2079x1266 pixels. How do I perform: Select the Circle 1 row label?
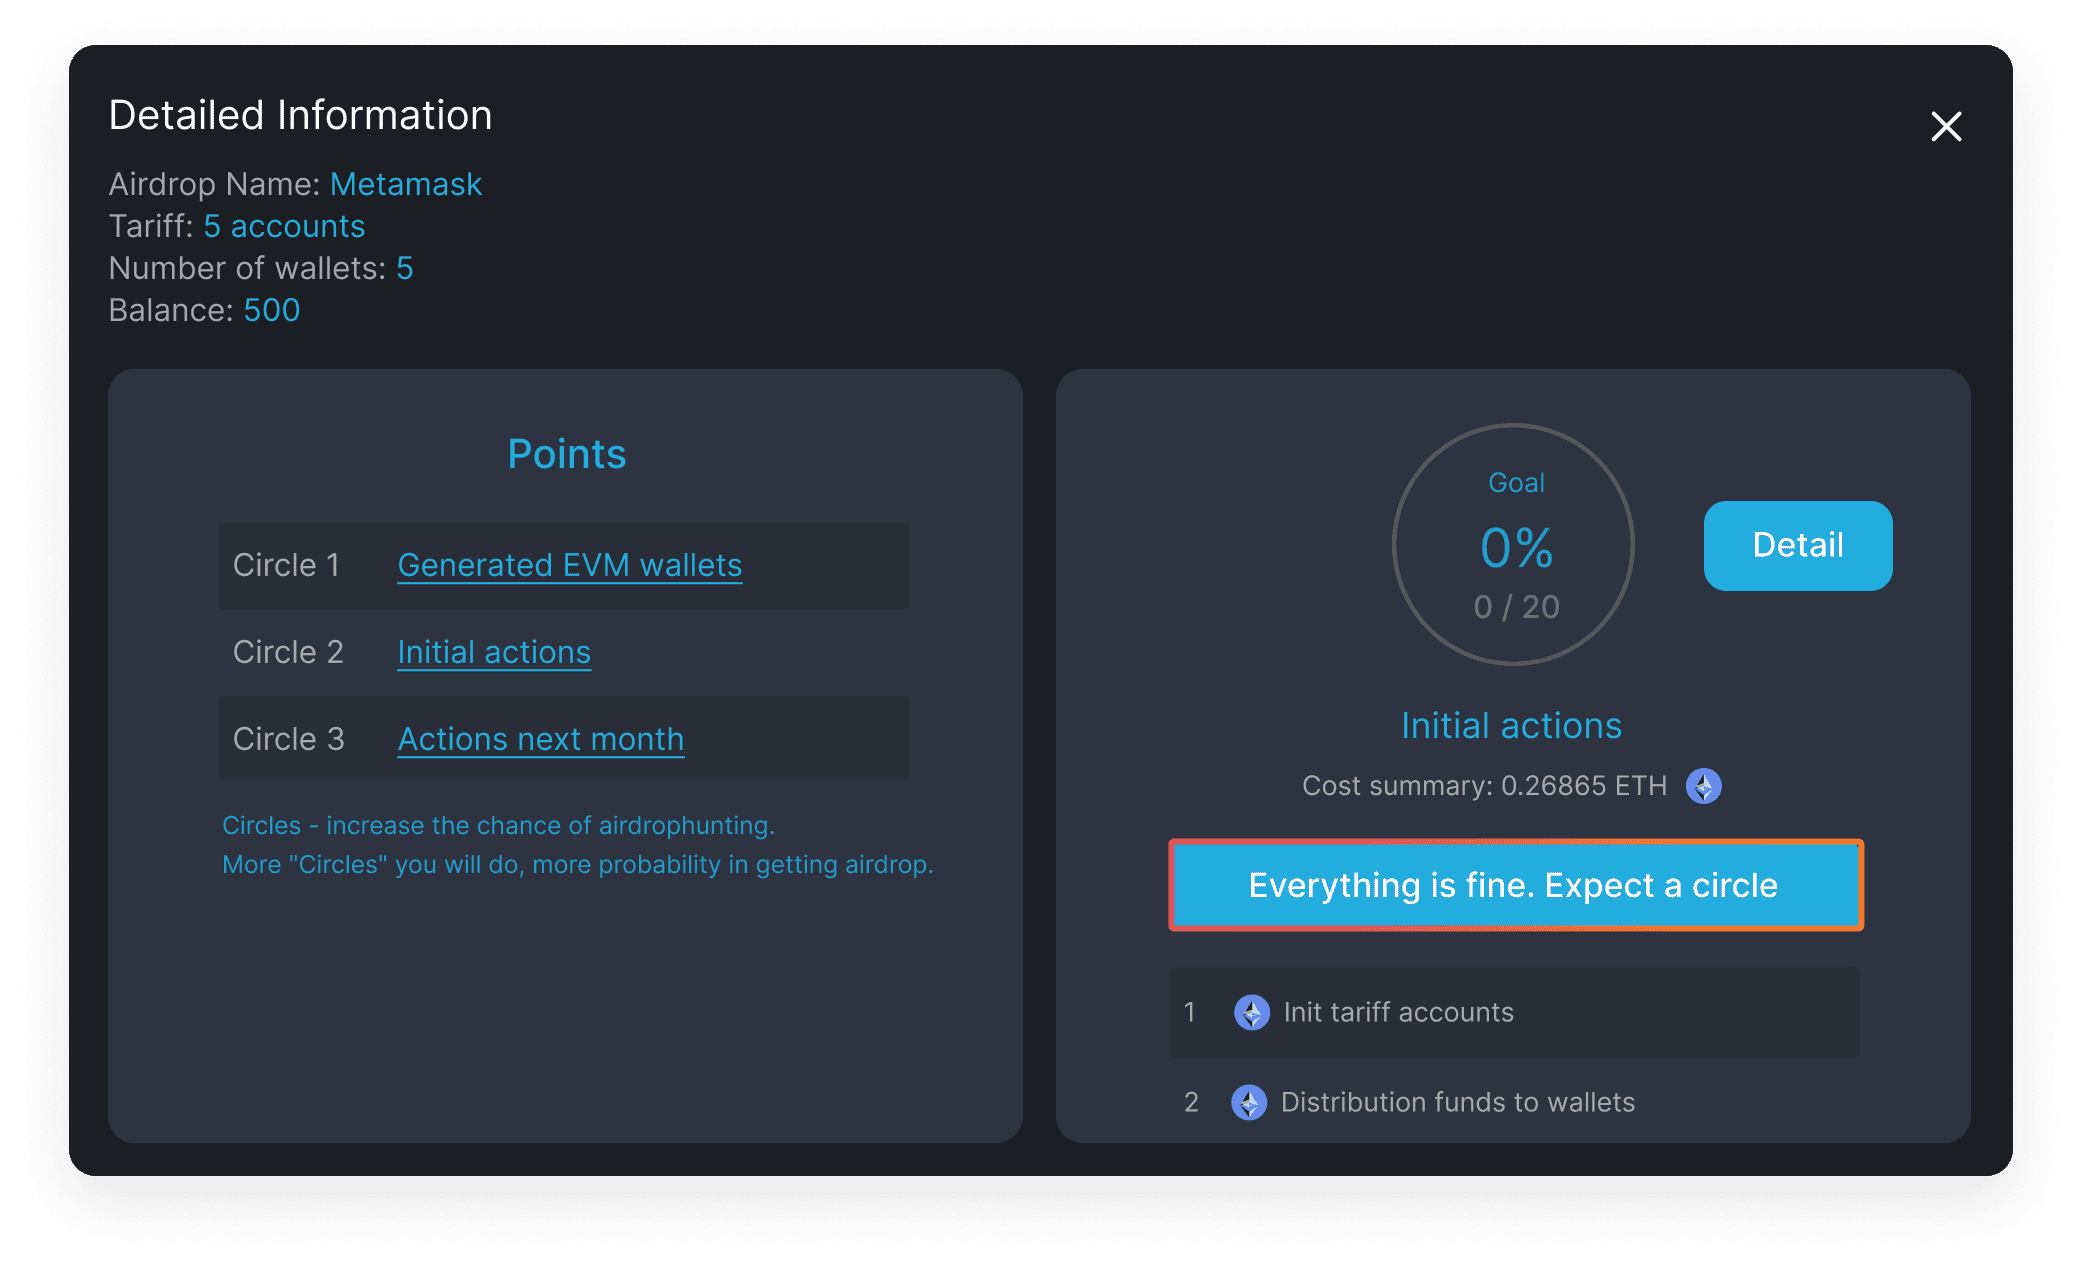(286, 565)
